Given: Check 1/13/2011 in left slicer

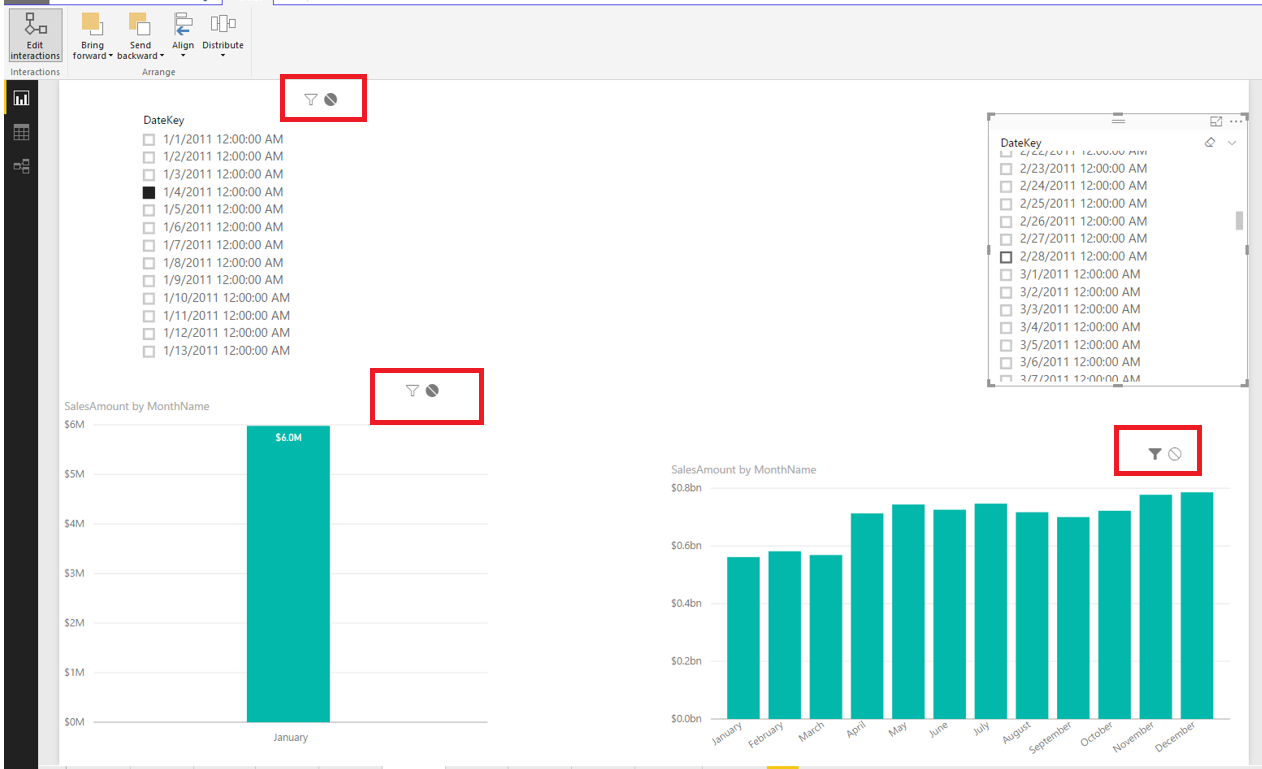Looking at the screenshot, I should [149, 351].
